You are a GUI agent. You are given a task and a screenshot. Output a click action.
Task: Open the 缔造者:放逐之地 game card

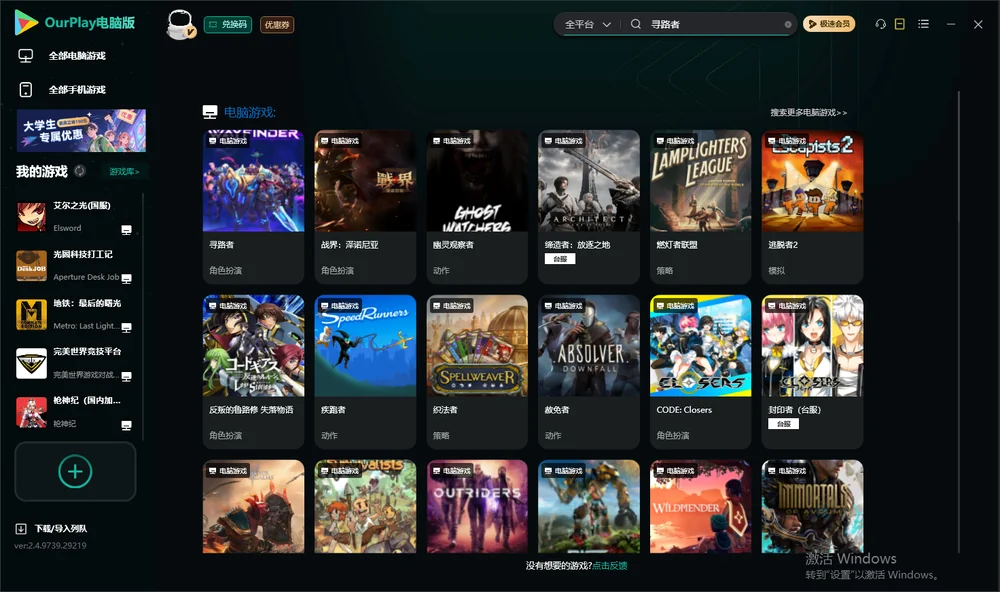pos(589,207)
